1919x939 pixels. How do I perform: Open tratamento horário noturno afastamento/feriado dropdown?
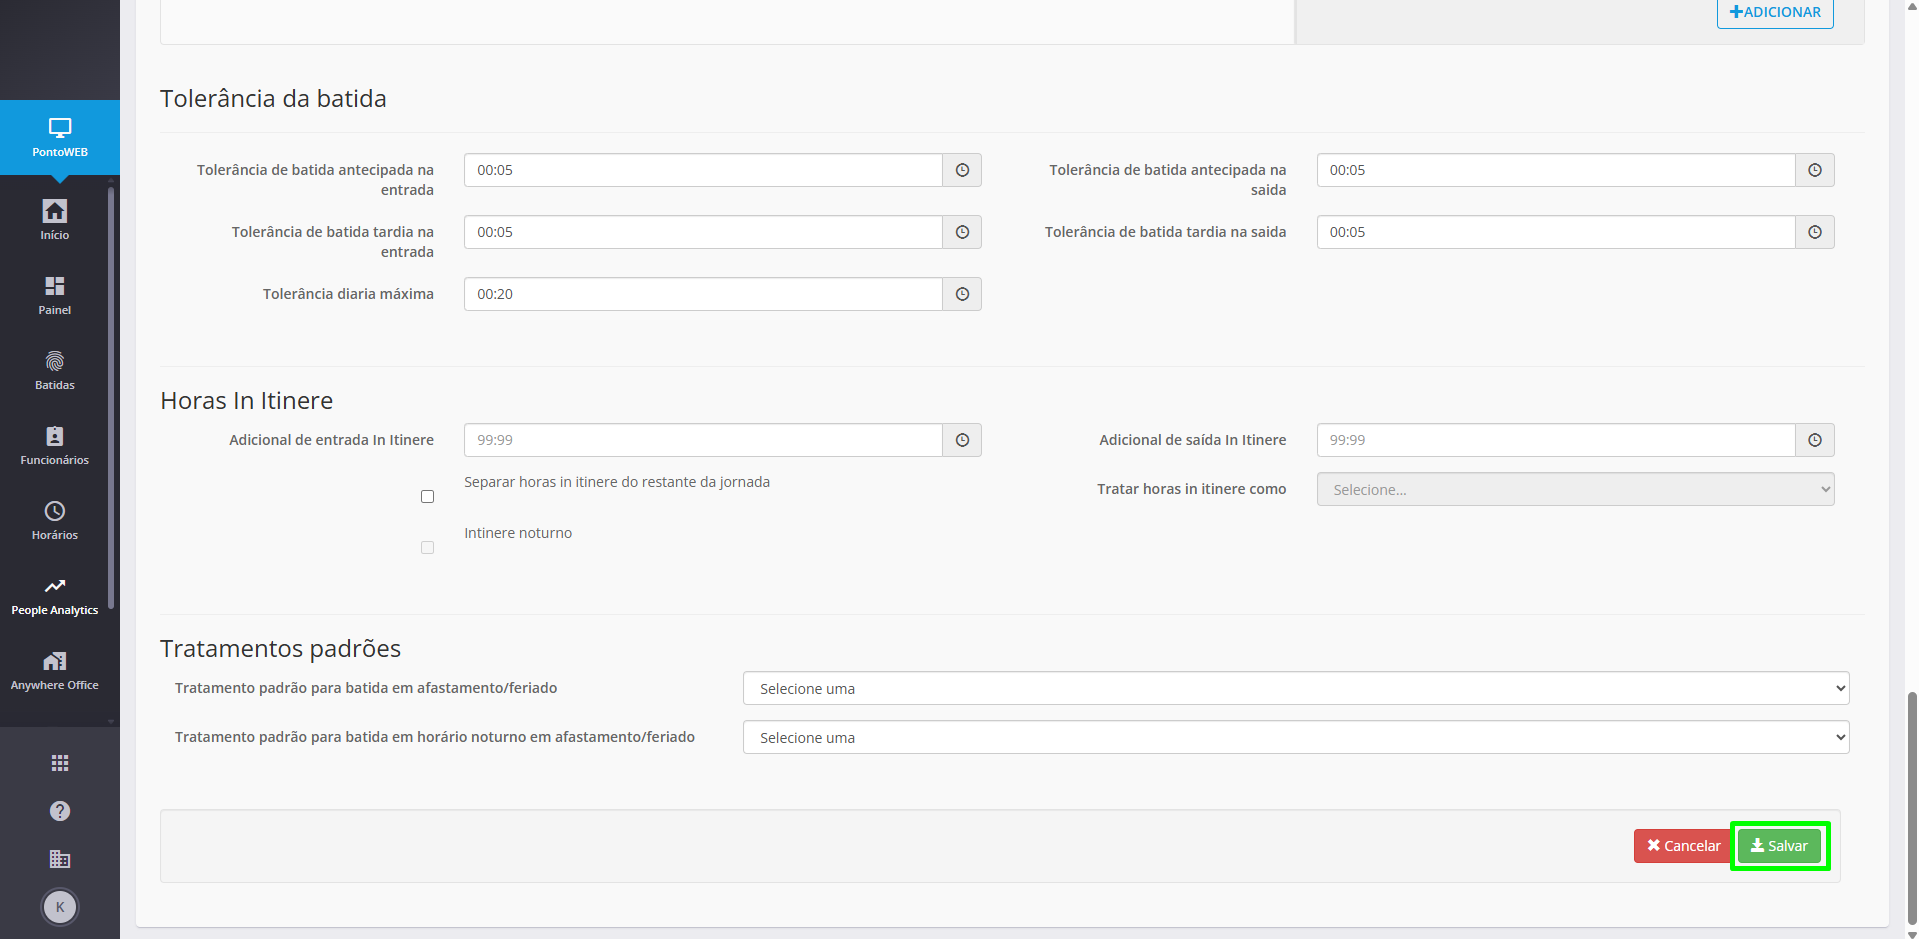[x=1296, y=737]
